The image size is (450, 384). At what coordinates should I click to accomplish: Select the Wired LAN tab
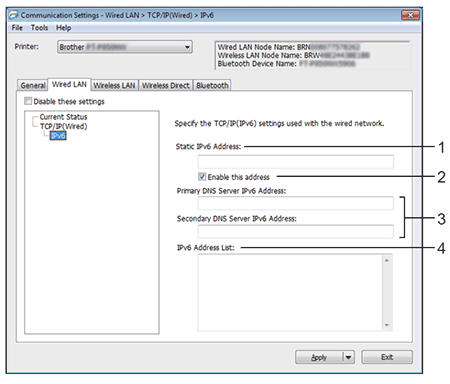69,84
